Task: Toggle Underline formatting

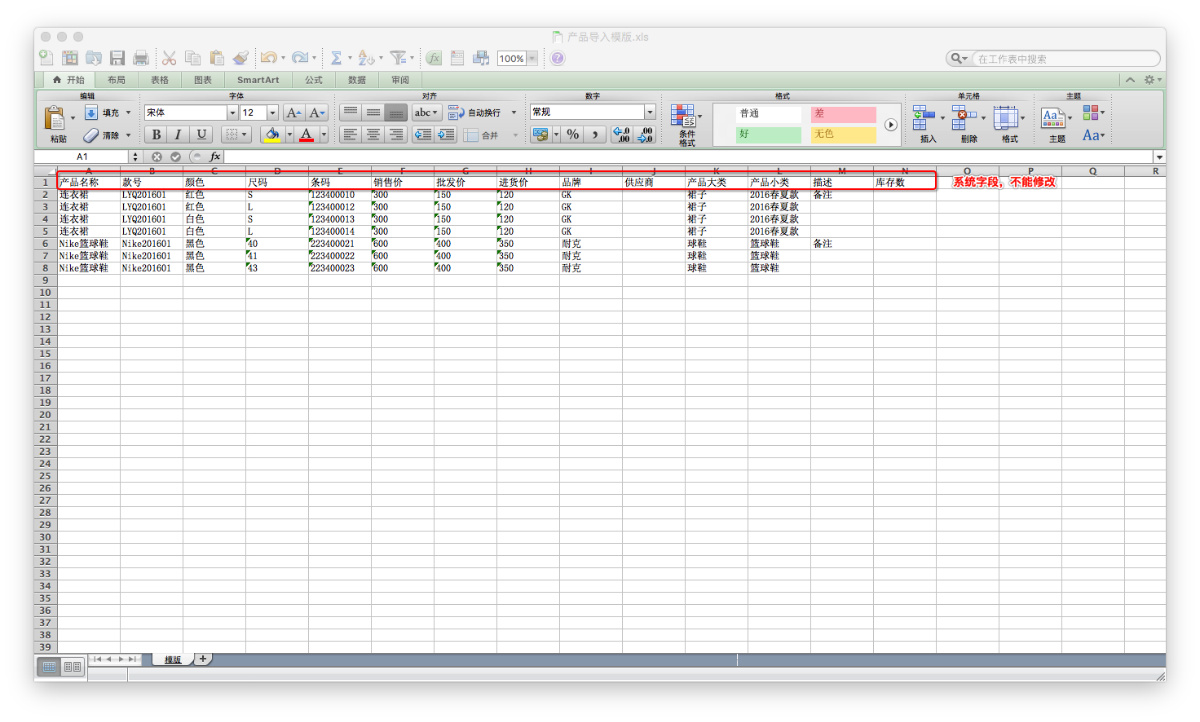Action: pos(201,134)
